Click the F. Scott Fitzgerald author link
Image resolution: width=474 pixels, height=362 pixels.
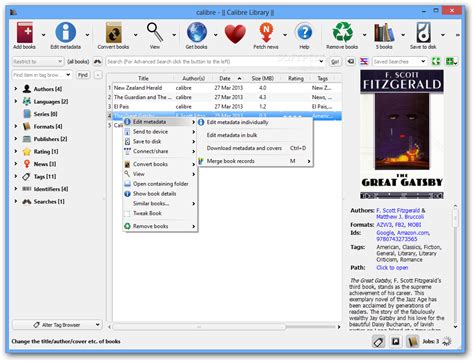(x=398, y=210)
